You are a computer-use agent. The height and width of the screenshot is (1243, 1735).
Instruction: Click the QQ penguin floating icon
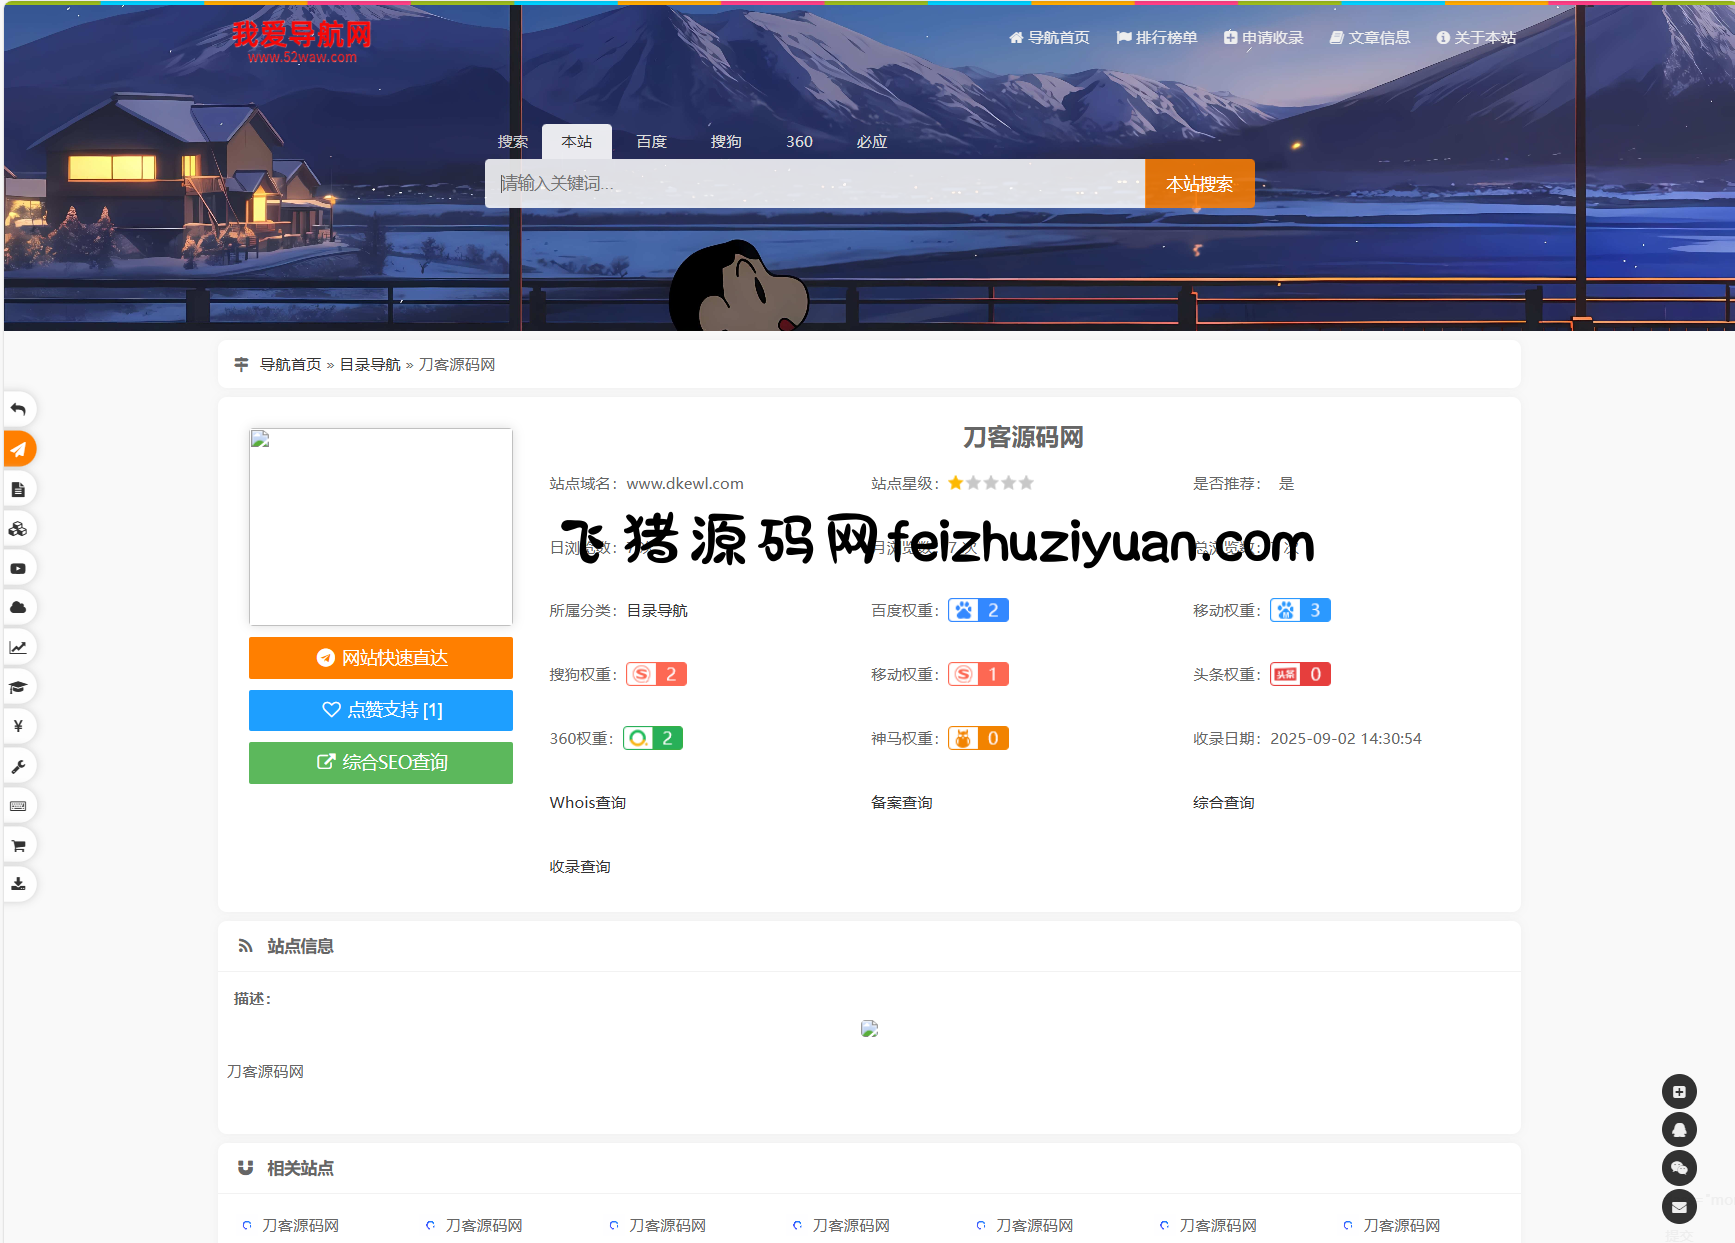pos(1679,1130)
